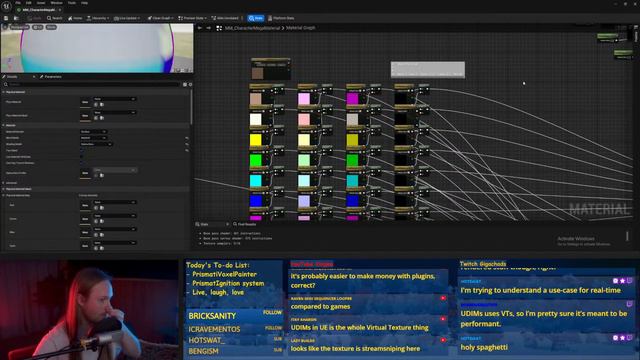Viewport: 640px width, 360px height.
Task: Toggle Hide Unrelated nodes
Action: point(225,18)
